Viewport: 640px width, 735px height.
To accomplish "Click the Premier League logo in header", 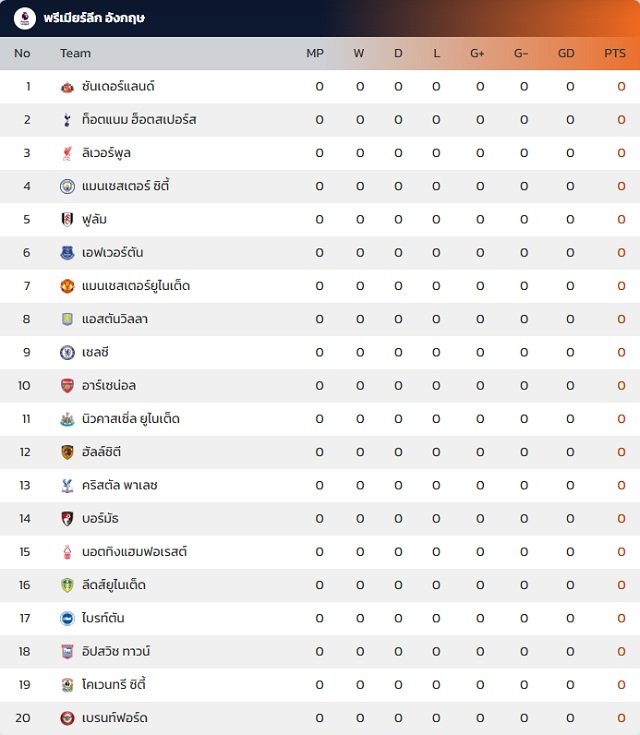I will [24, 18].
